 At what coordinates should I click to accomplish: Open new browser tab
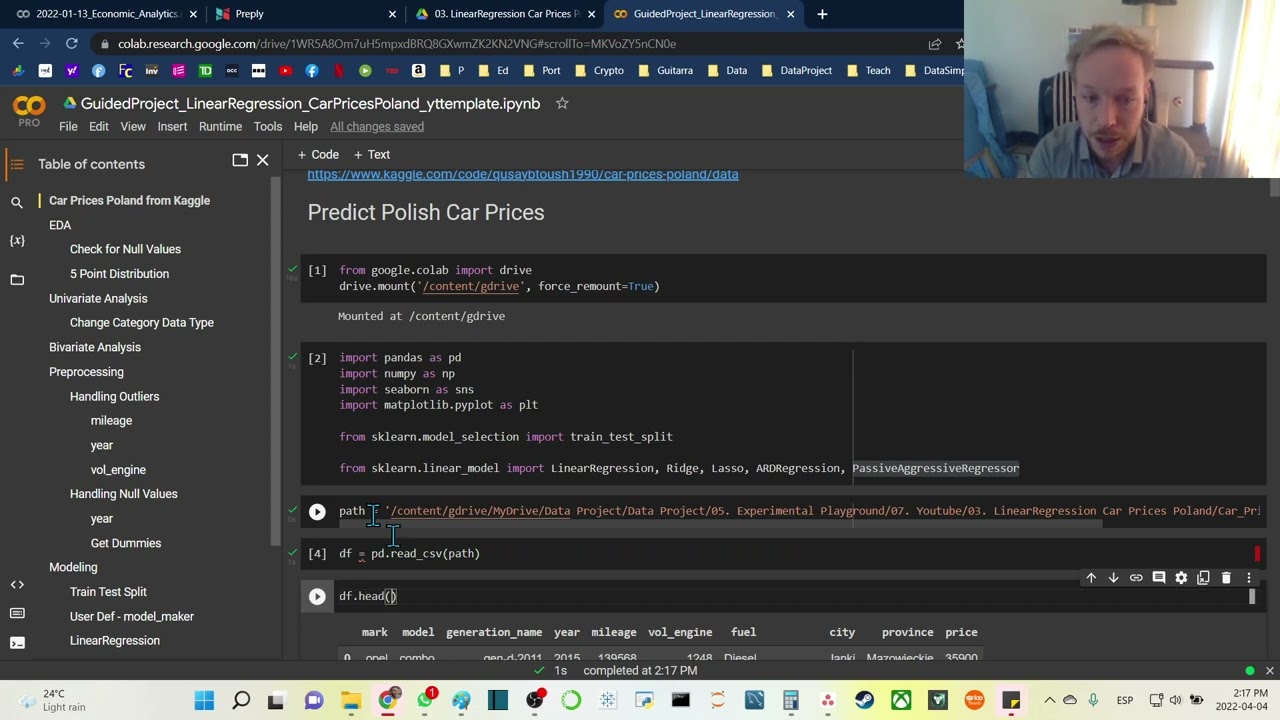[822, 14]
